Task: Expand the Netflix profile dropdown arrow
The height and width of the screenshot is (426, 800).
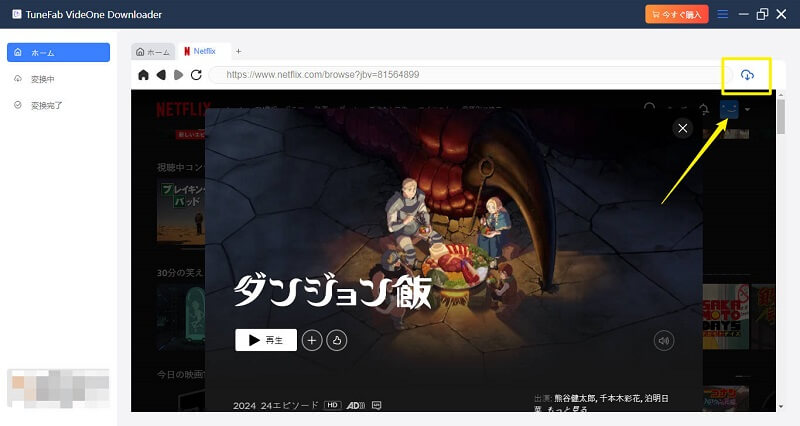Action: tap(747, 109)
